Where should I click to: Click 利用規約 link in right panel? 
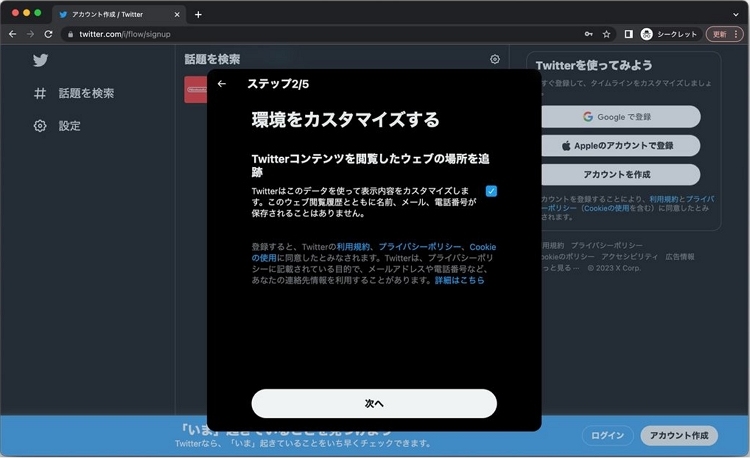point(663,199)
